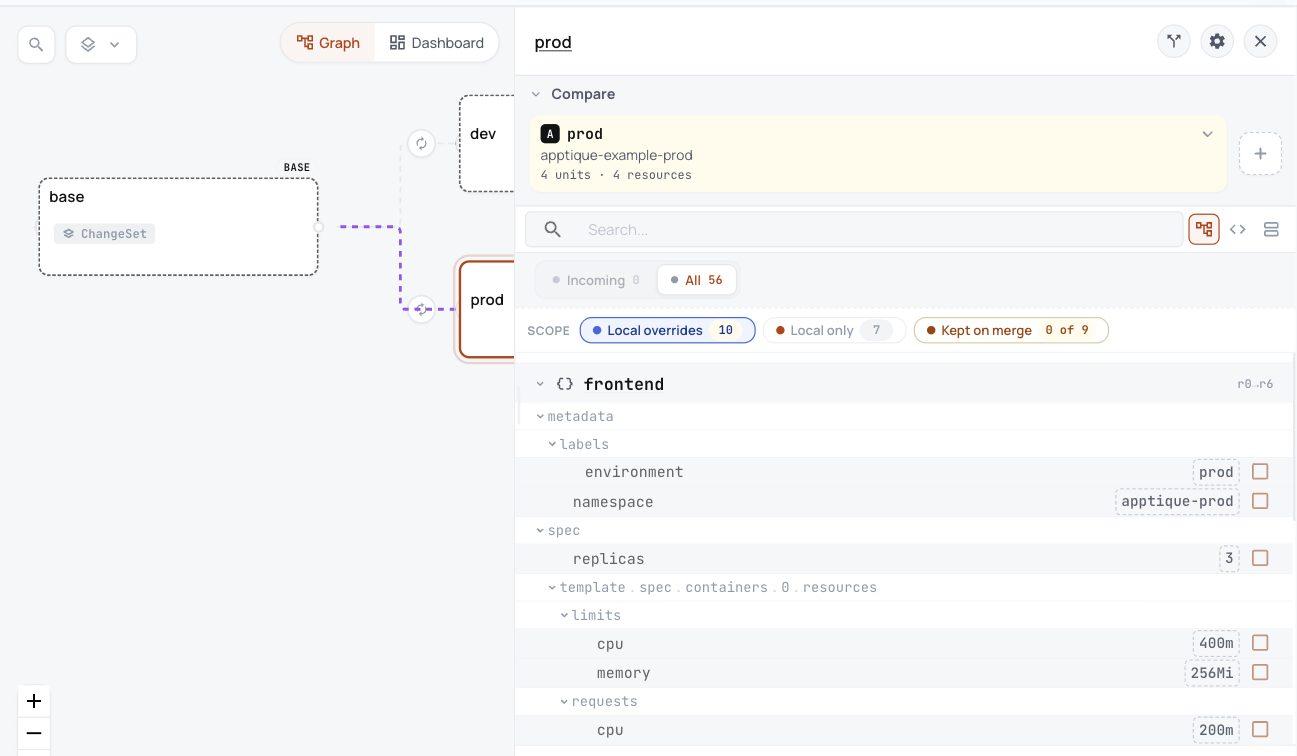Add another space to compare
Image resolution: width=1297 pixels, height=756 pixels.
coord(1260,154)
